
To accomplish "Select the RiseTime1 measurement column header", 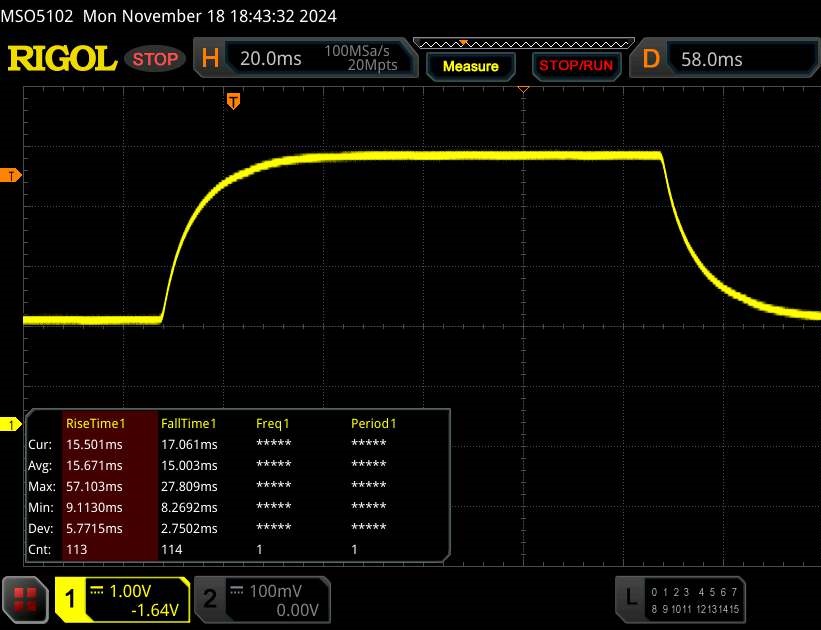I will coord(95,423).
